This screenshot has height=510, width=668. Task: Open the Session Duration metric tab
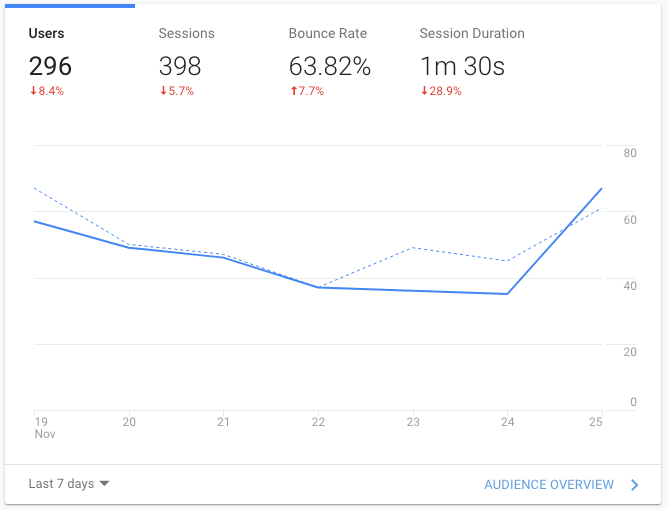click(x=472, y=33)
